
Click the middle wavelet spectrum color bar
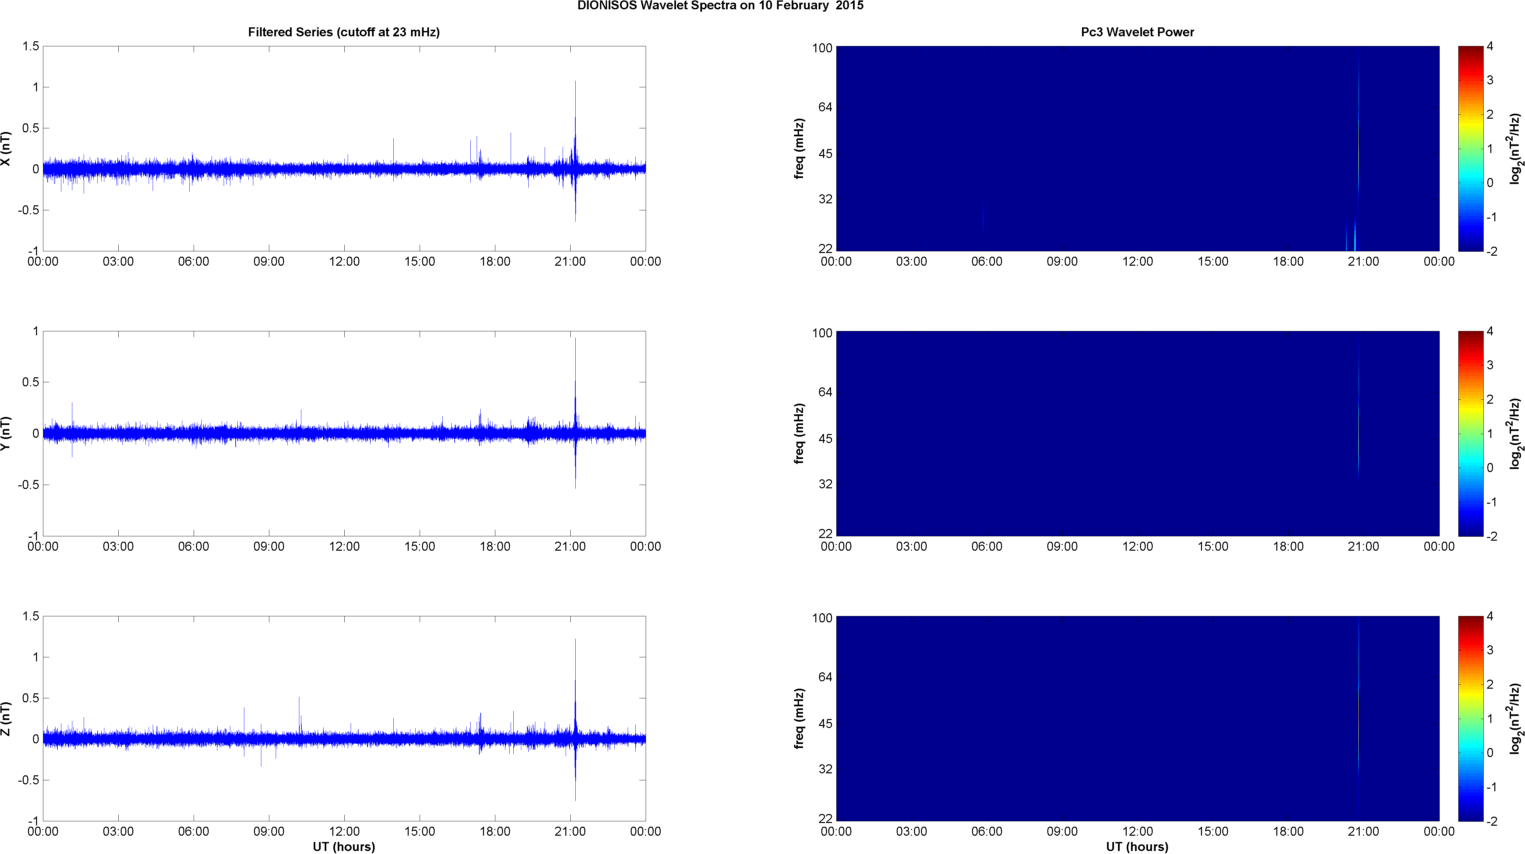pos(1470,433)
